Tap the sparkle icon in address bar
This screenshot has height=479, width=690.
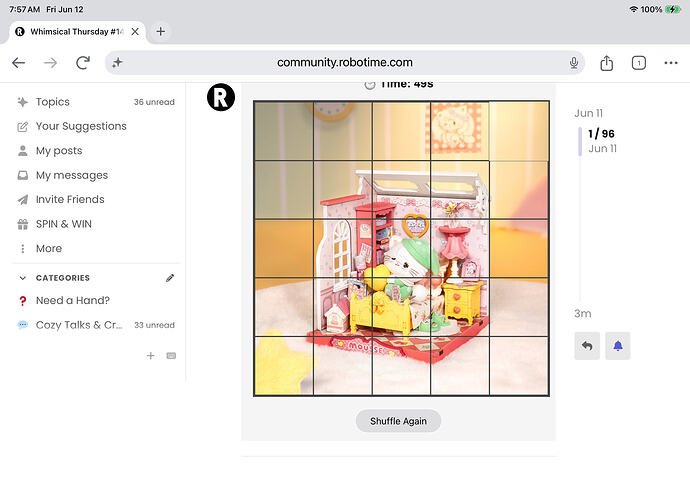(117, 63)
